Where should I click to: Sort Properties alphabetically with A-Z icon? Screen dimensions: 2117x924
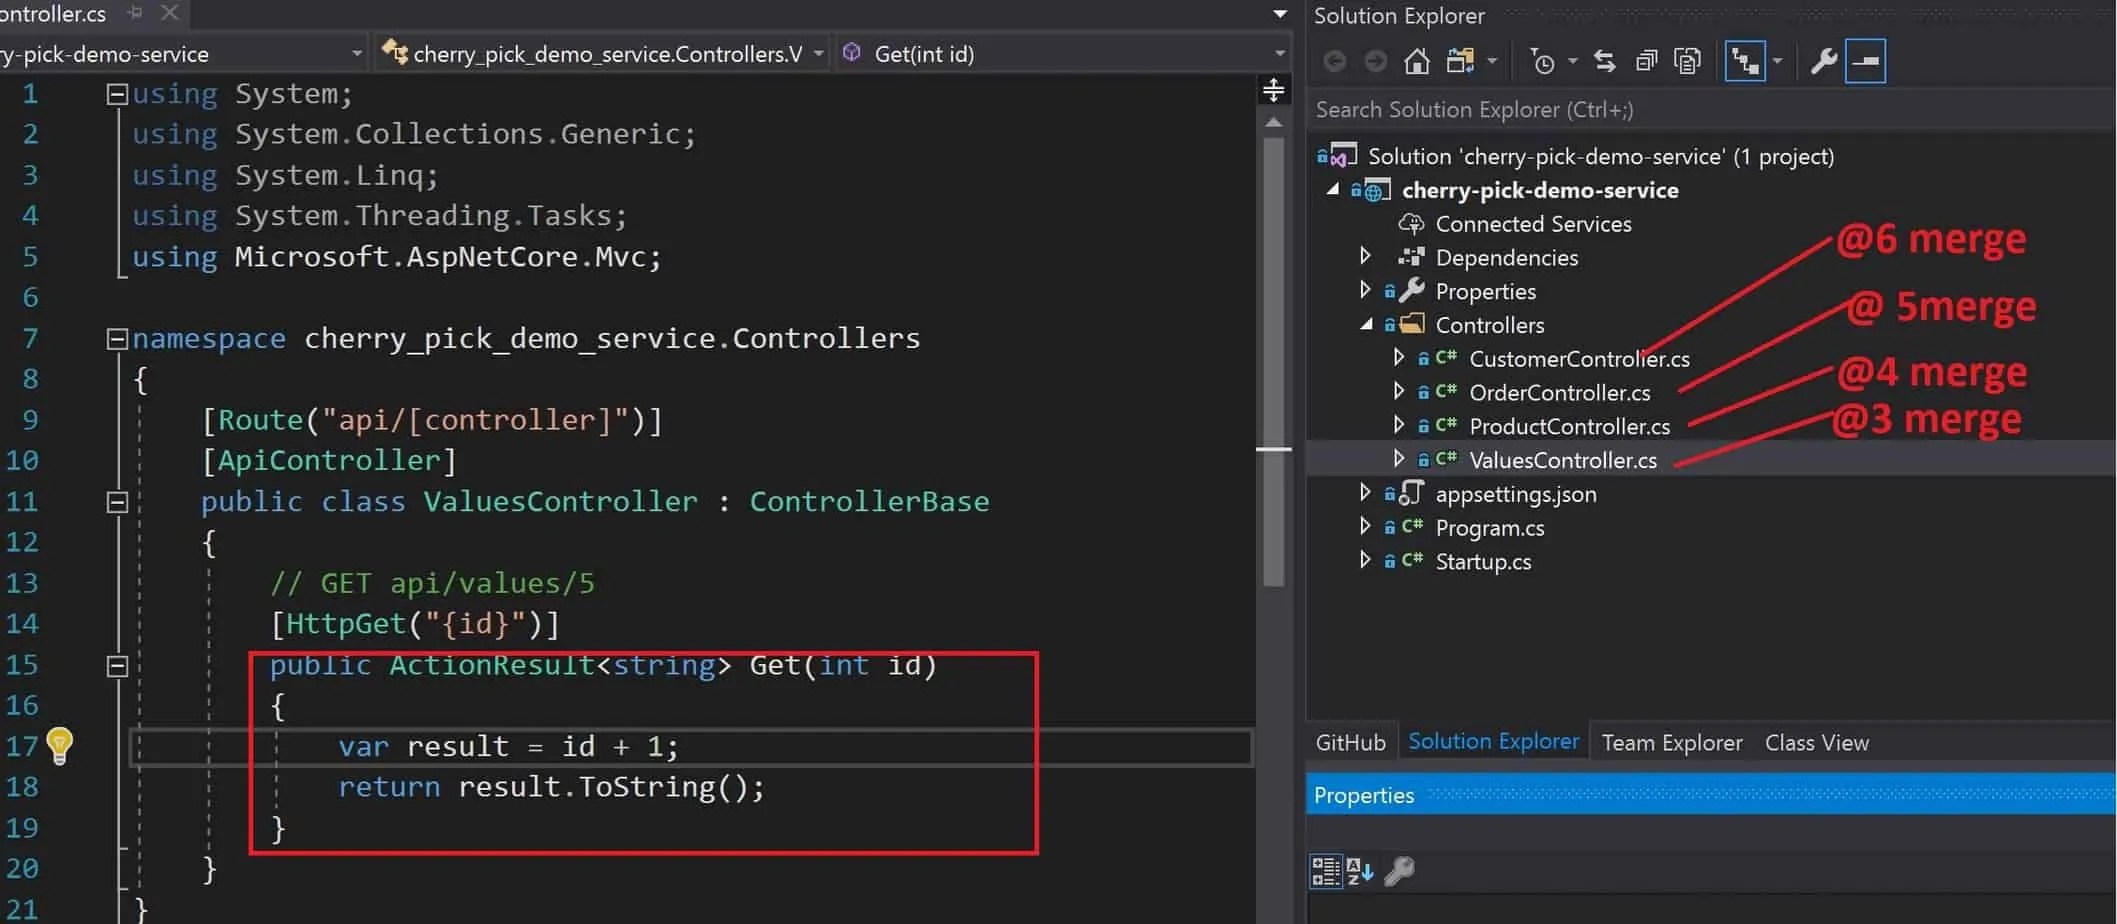pyautogui.click(x=1358, y=869)
